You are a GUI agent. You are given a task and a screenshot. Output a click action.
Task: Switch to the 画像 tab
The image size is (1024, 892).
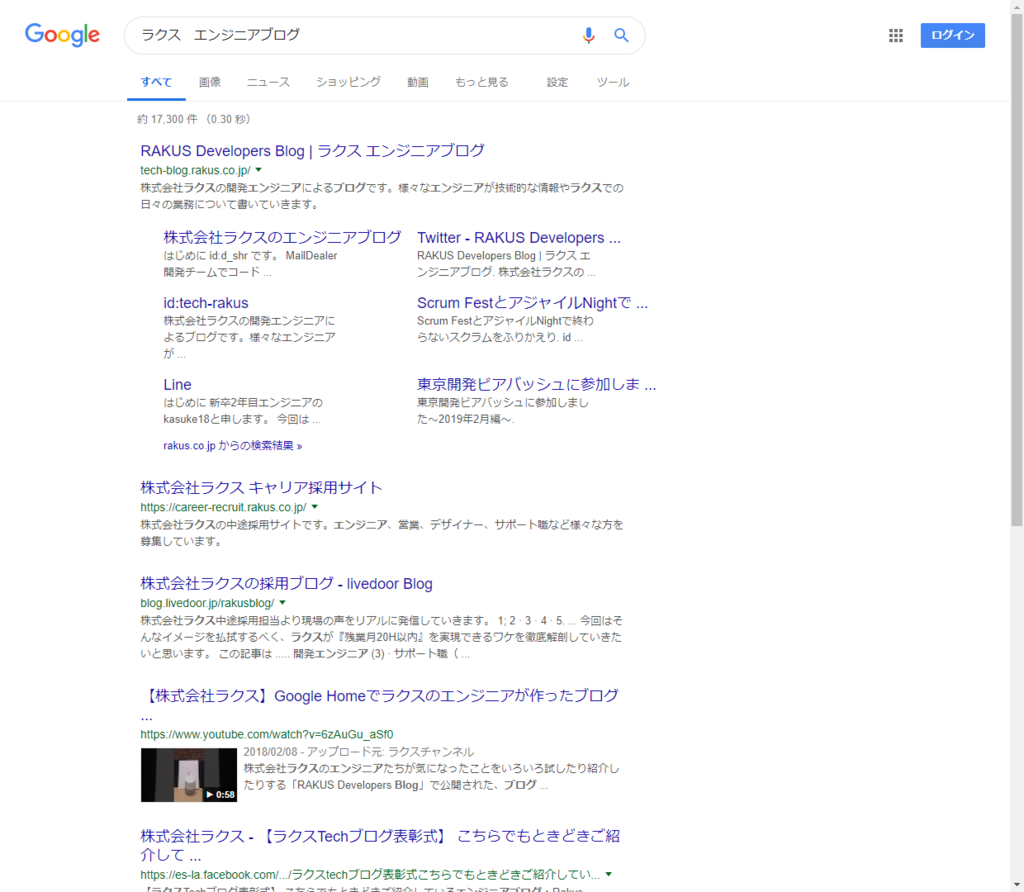click(x=210, y=82)
